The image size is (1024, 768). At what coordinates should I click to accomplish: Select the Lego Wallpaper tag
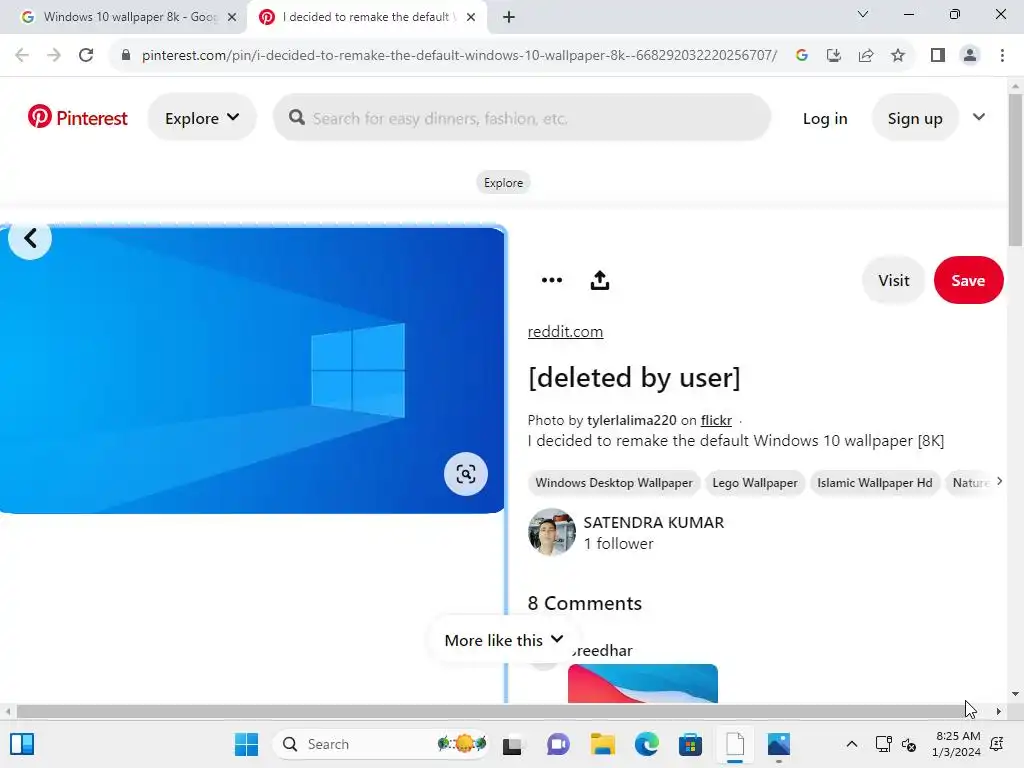[x=755, y=483]
